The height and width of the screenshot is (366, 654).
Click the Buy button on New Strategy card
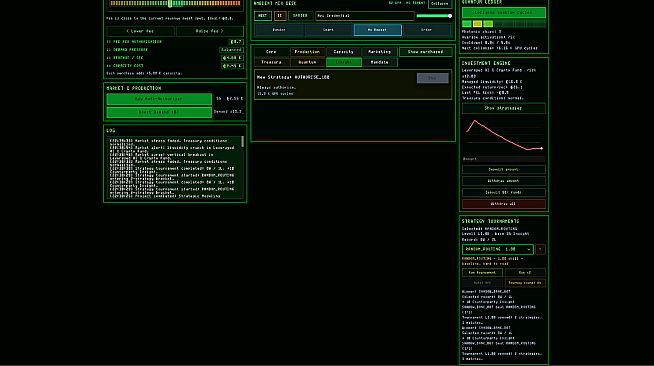[x=433, y=78]
